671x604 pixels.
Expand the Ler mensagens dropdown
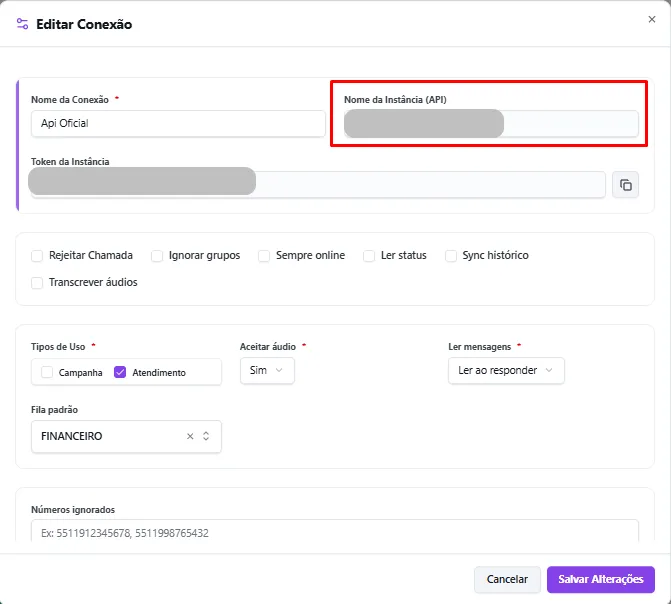point(506,370)
